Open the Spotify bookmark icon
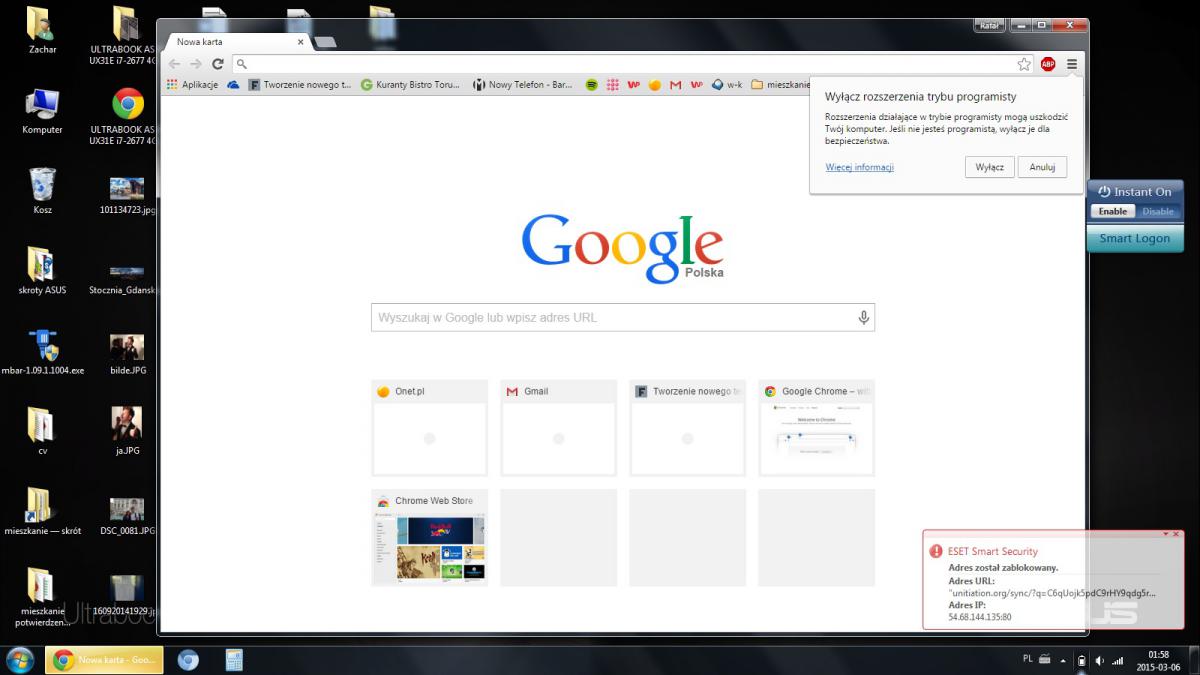 coord(592,85)
